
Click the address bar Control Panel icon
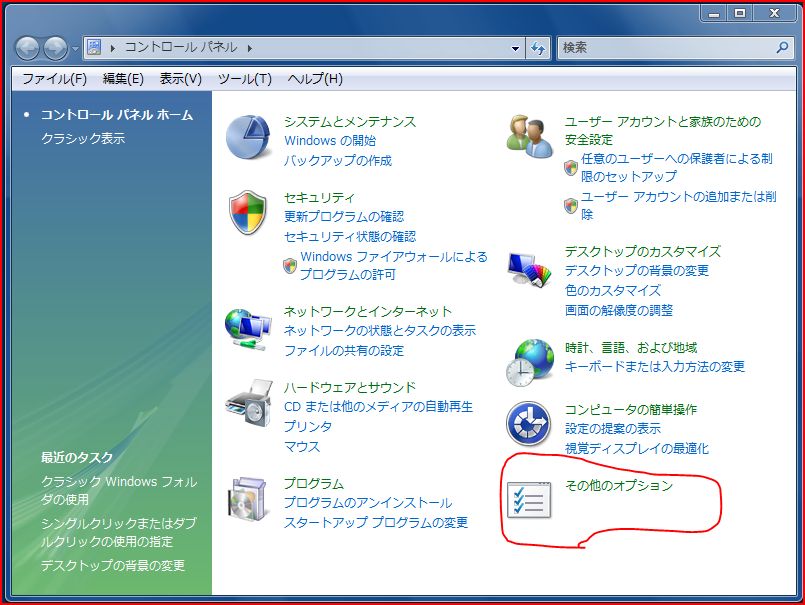click(x=94, y=48)
